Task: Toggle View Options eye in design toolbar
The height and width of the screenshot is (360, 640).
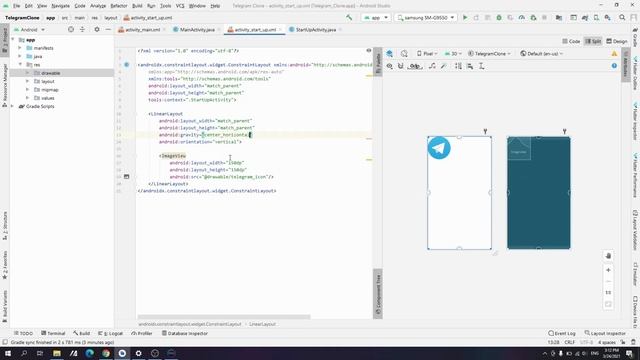Action: pos(389,66)
